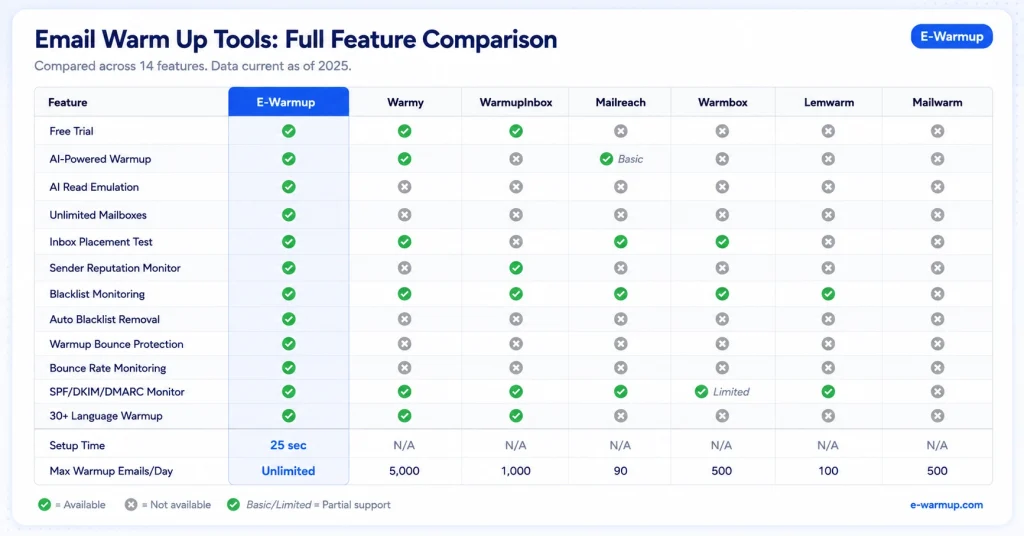
Task: Click Lemwarm's 100 emails per day value
Action: [828, 471]
